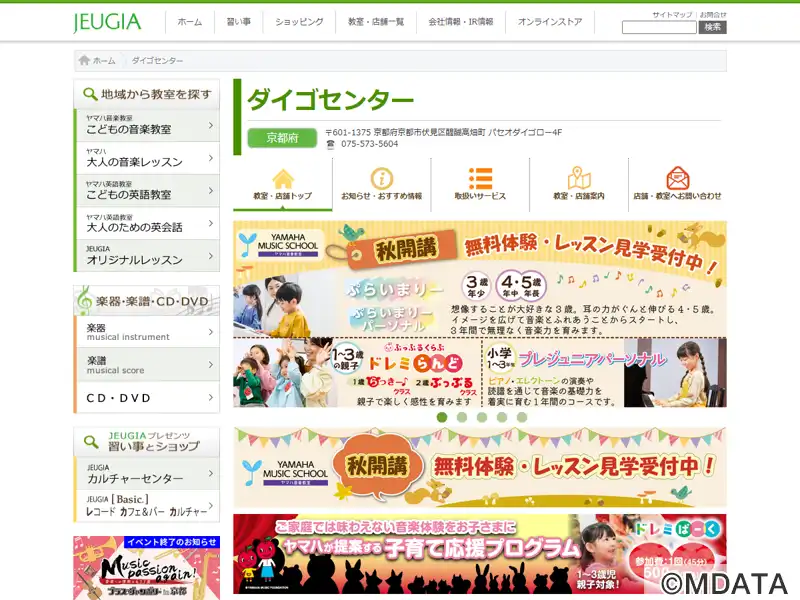Open the 会社情報・IR情報 menu item

coord(461,22)
